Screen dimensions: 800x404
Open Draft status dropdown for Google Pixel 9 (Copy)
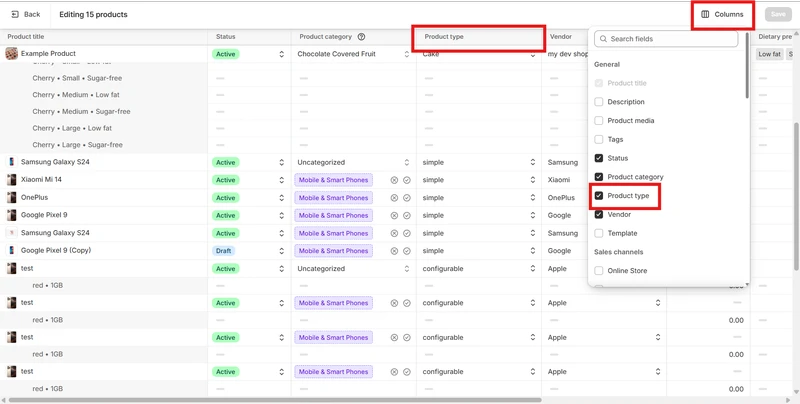(x=282, y=251)
